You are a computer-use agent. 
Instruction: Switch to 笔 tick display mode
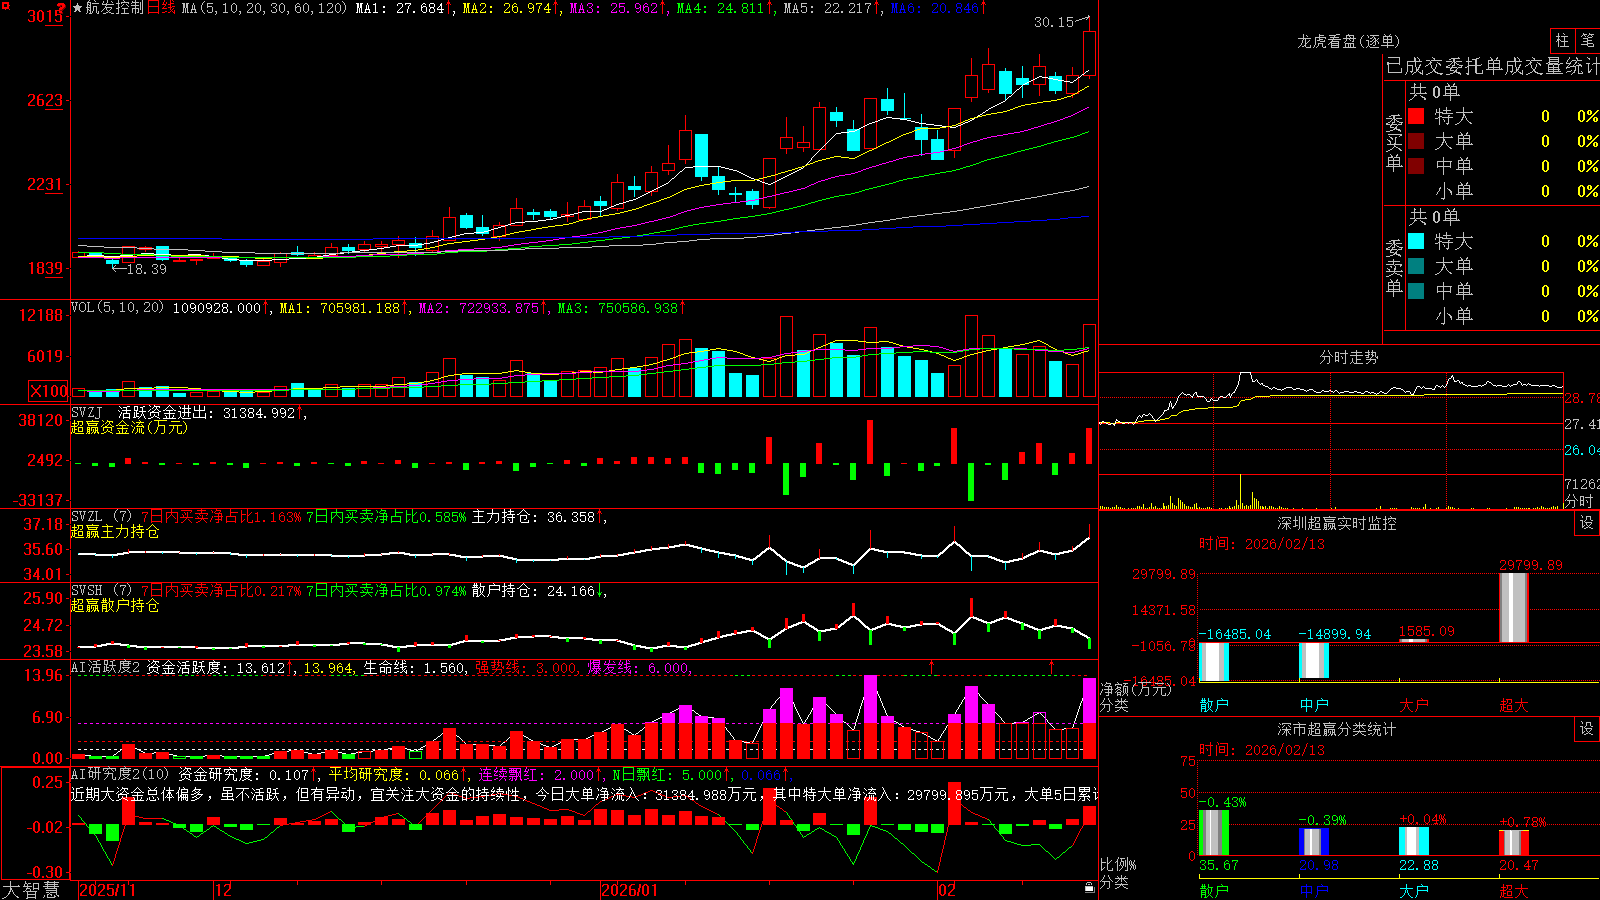point(1588,40)
